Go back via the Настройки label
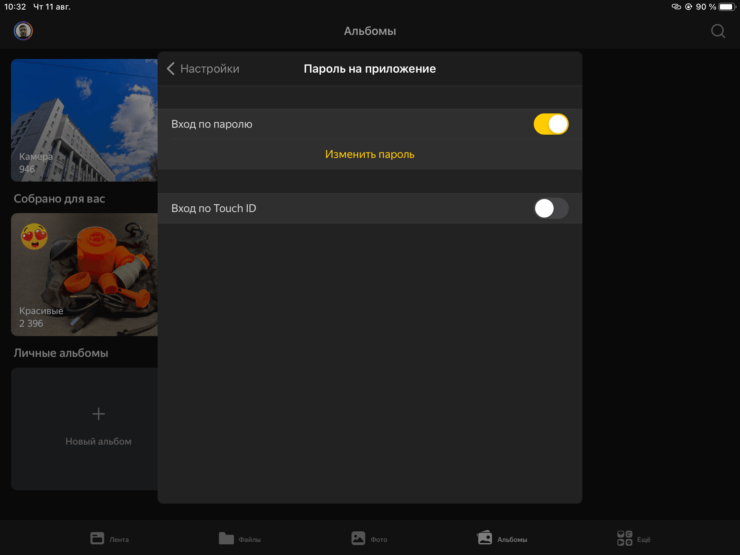Viewport: 740px width, 555px height. [x=209, y=69]
